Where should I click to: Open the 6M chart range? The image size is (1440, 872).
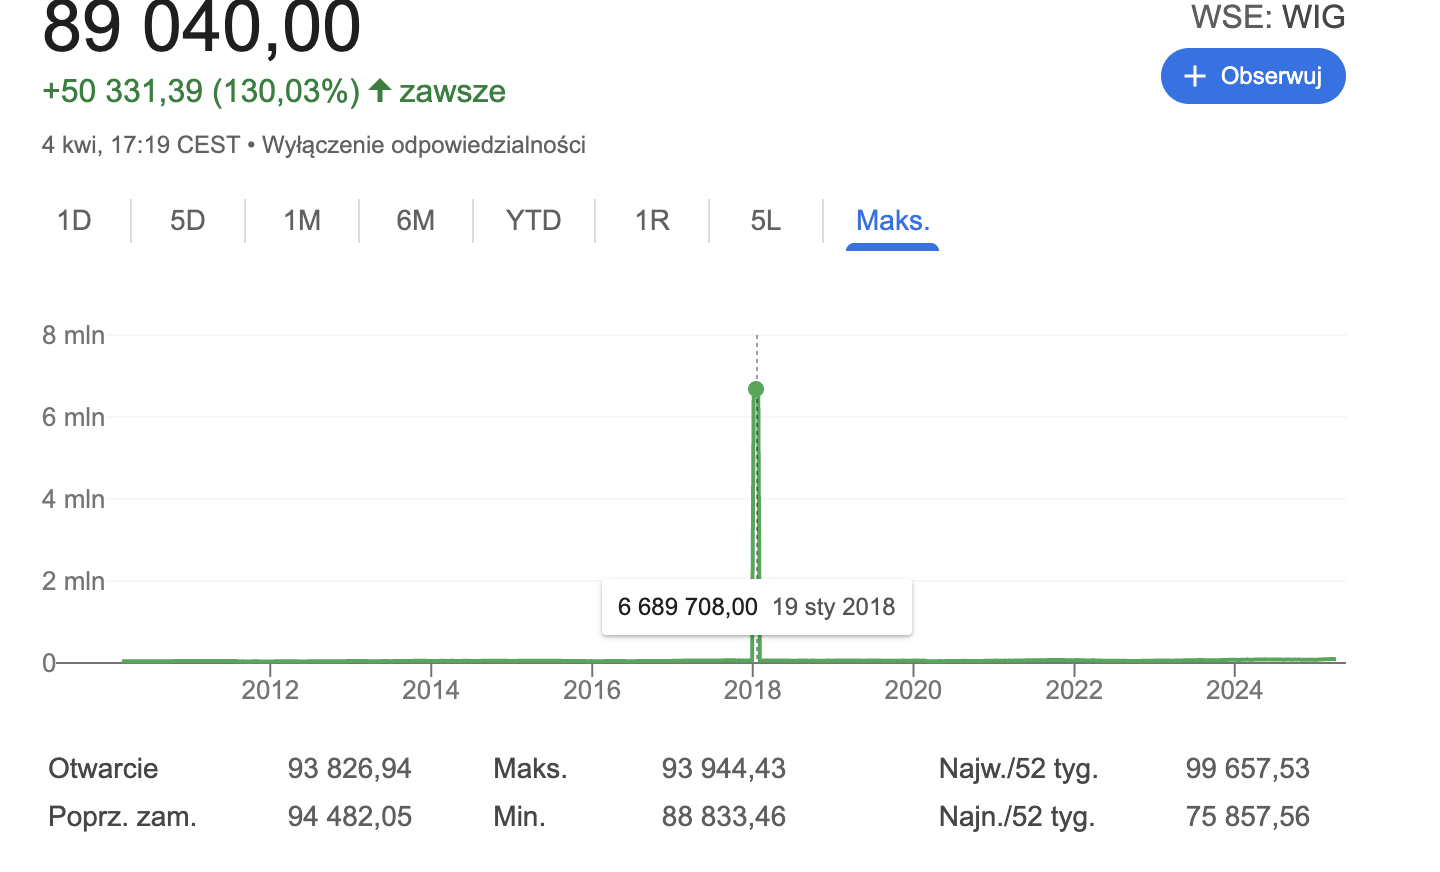[x=415, y=220]
